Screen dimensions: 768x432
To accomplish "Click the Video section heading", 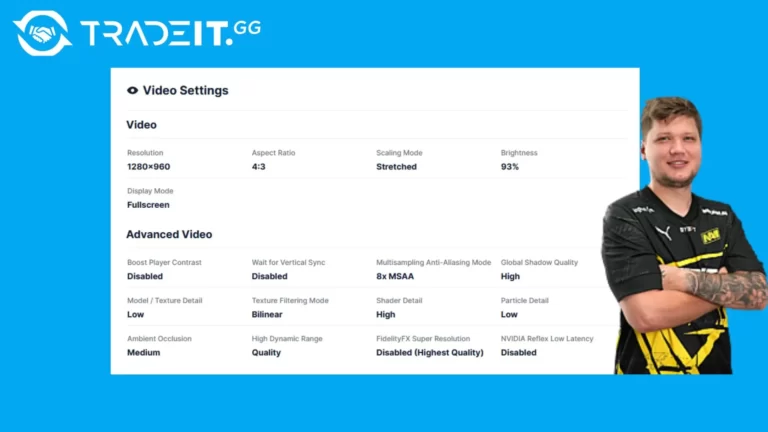I will pos(142,124).
